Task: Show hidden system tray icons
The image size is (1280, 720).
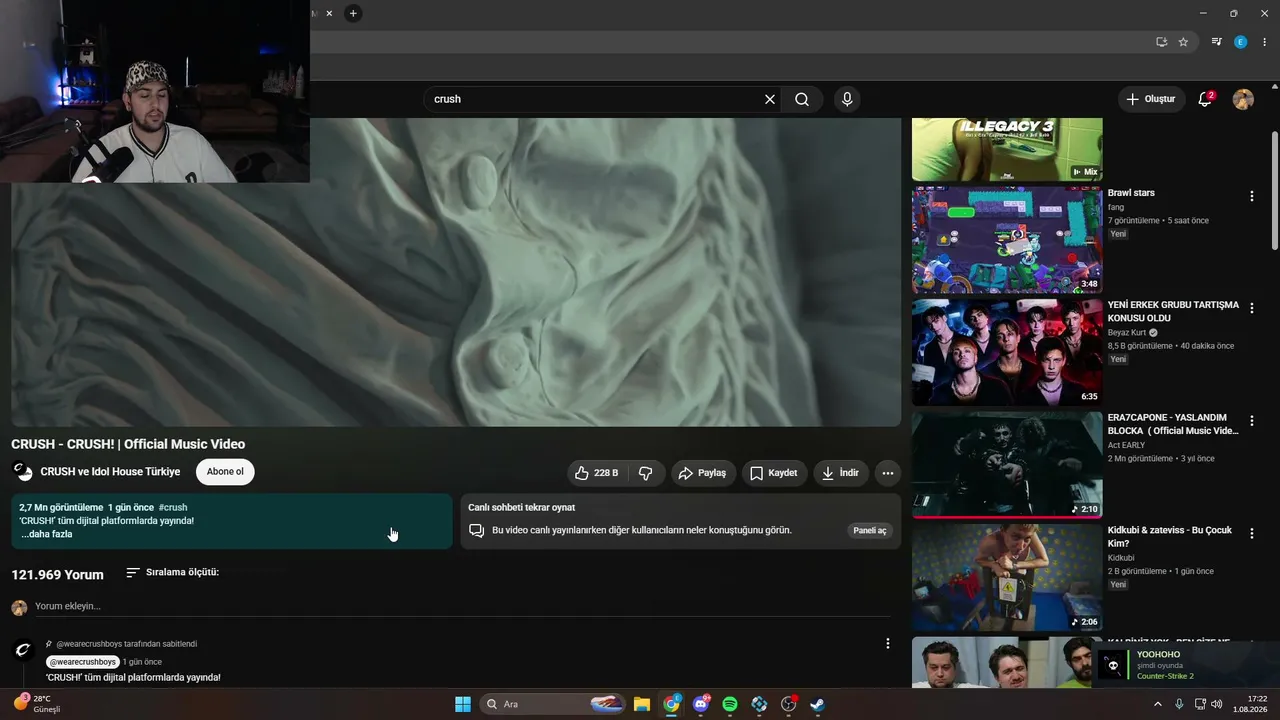Action: pos(1158,704)
